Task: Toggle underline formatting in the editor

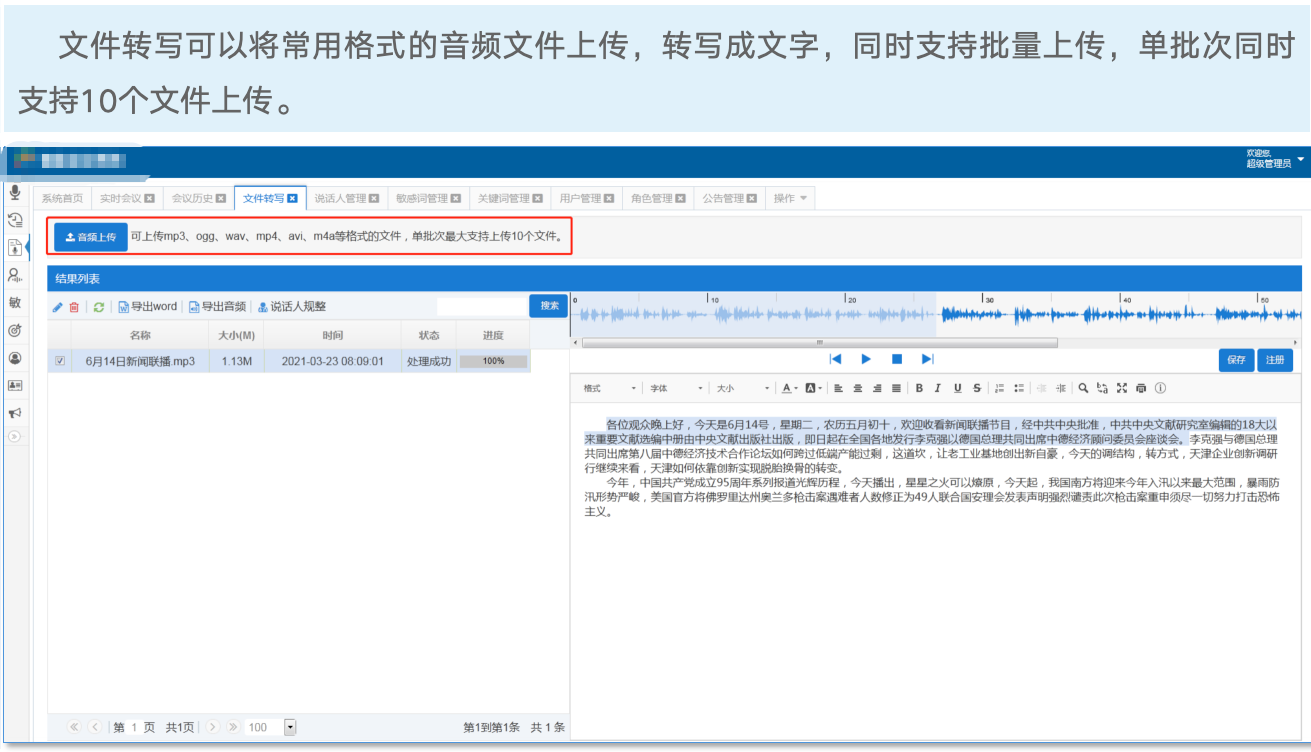Action: (957, 388)
